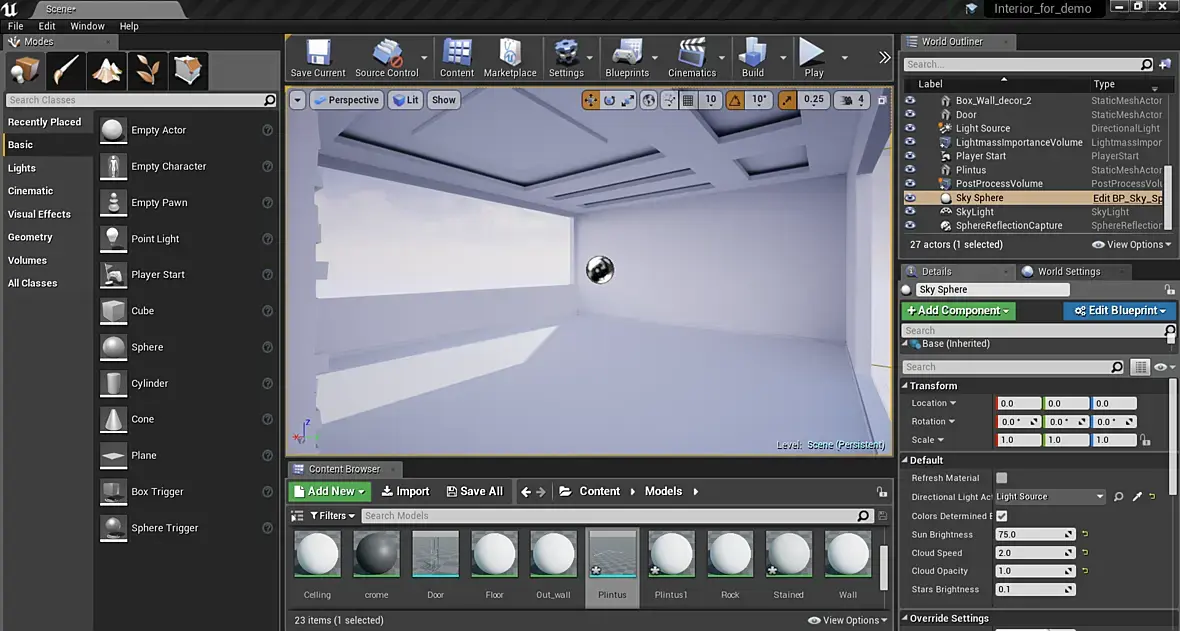Click Save All in Content Browser

475,491
